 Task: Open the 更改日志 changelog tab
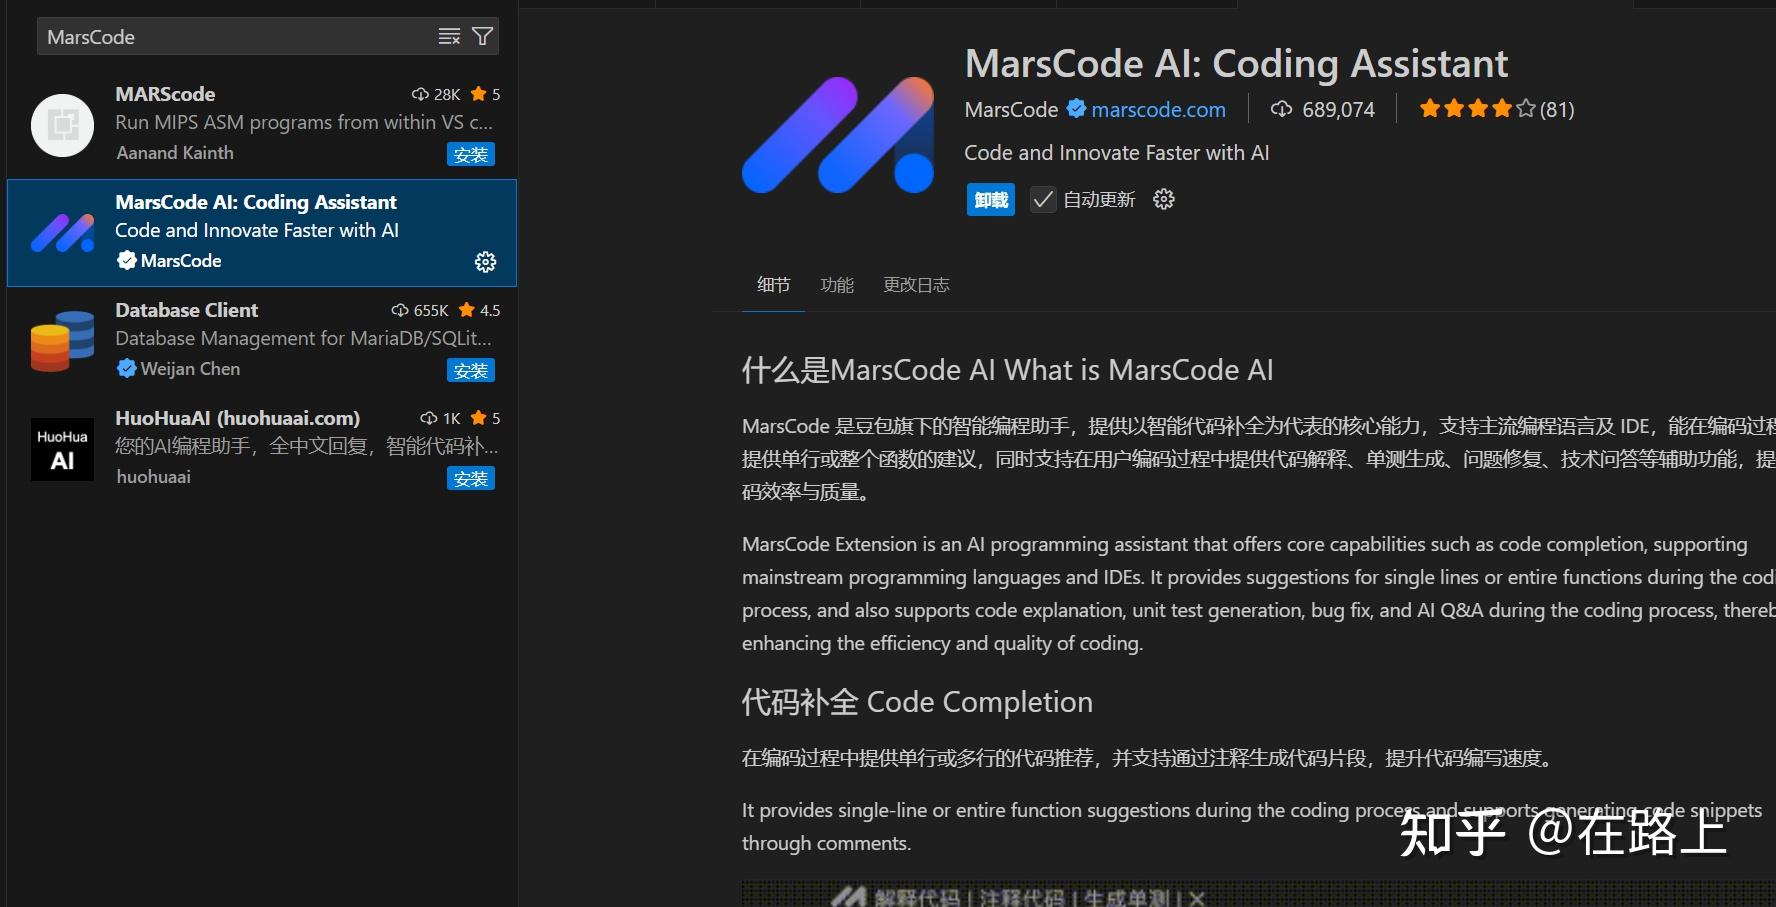915,285
